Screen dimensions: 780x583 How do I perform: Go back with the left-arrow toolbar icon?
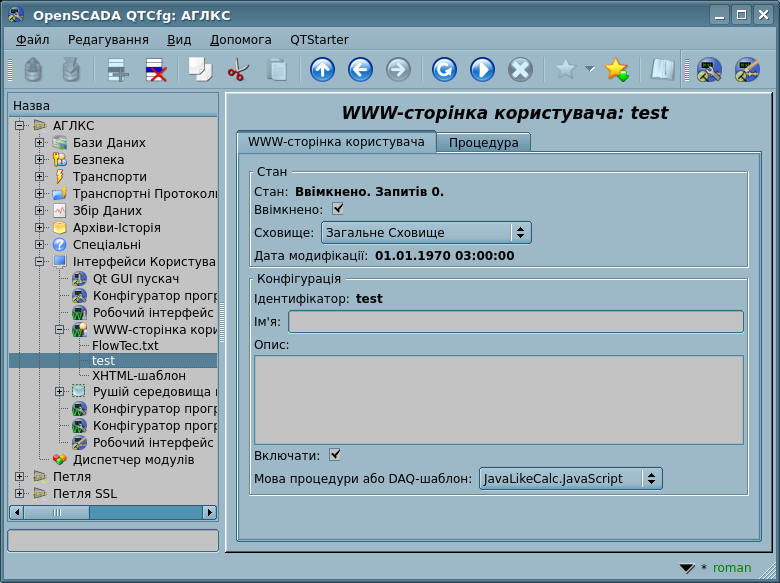[360, 70]
